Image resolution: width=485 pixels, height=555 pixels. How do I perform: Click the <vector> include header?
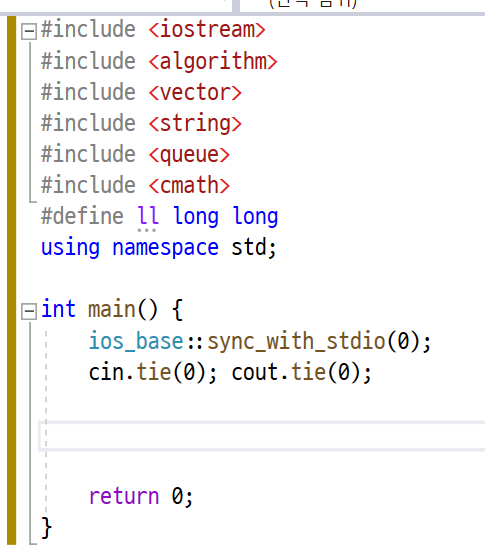click(195, 92)
